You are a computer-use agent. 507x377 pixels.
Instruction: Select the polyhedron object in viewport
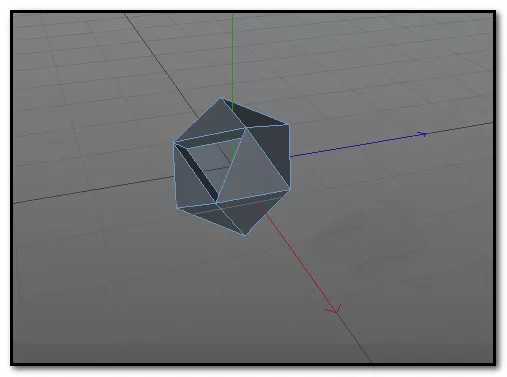pyautogui.click(x=232, y=166)
